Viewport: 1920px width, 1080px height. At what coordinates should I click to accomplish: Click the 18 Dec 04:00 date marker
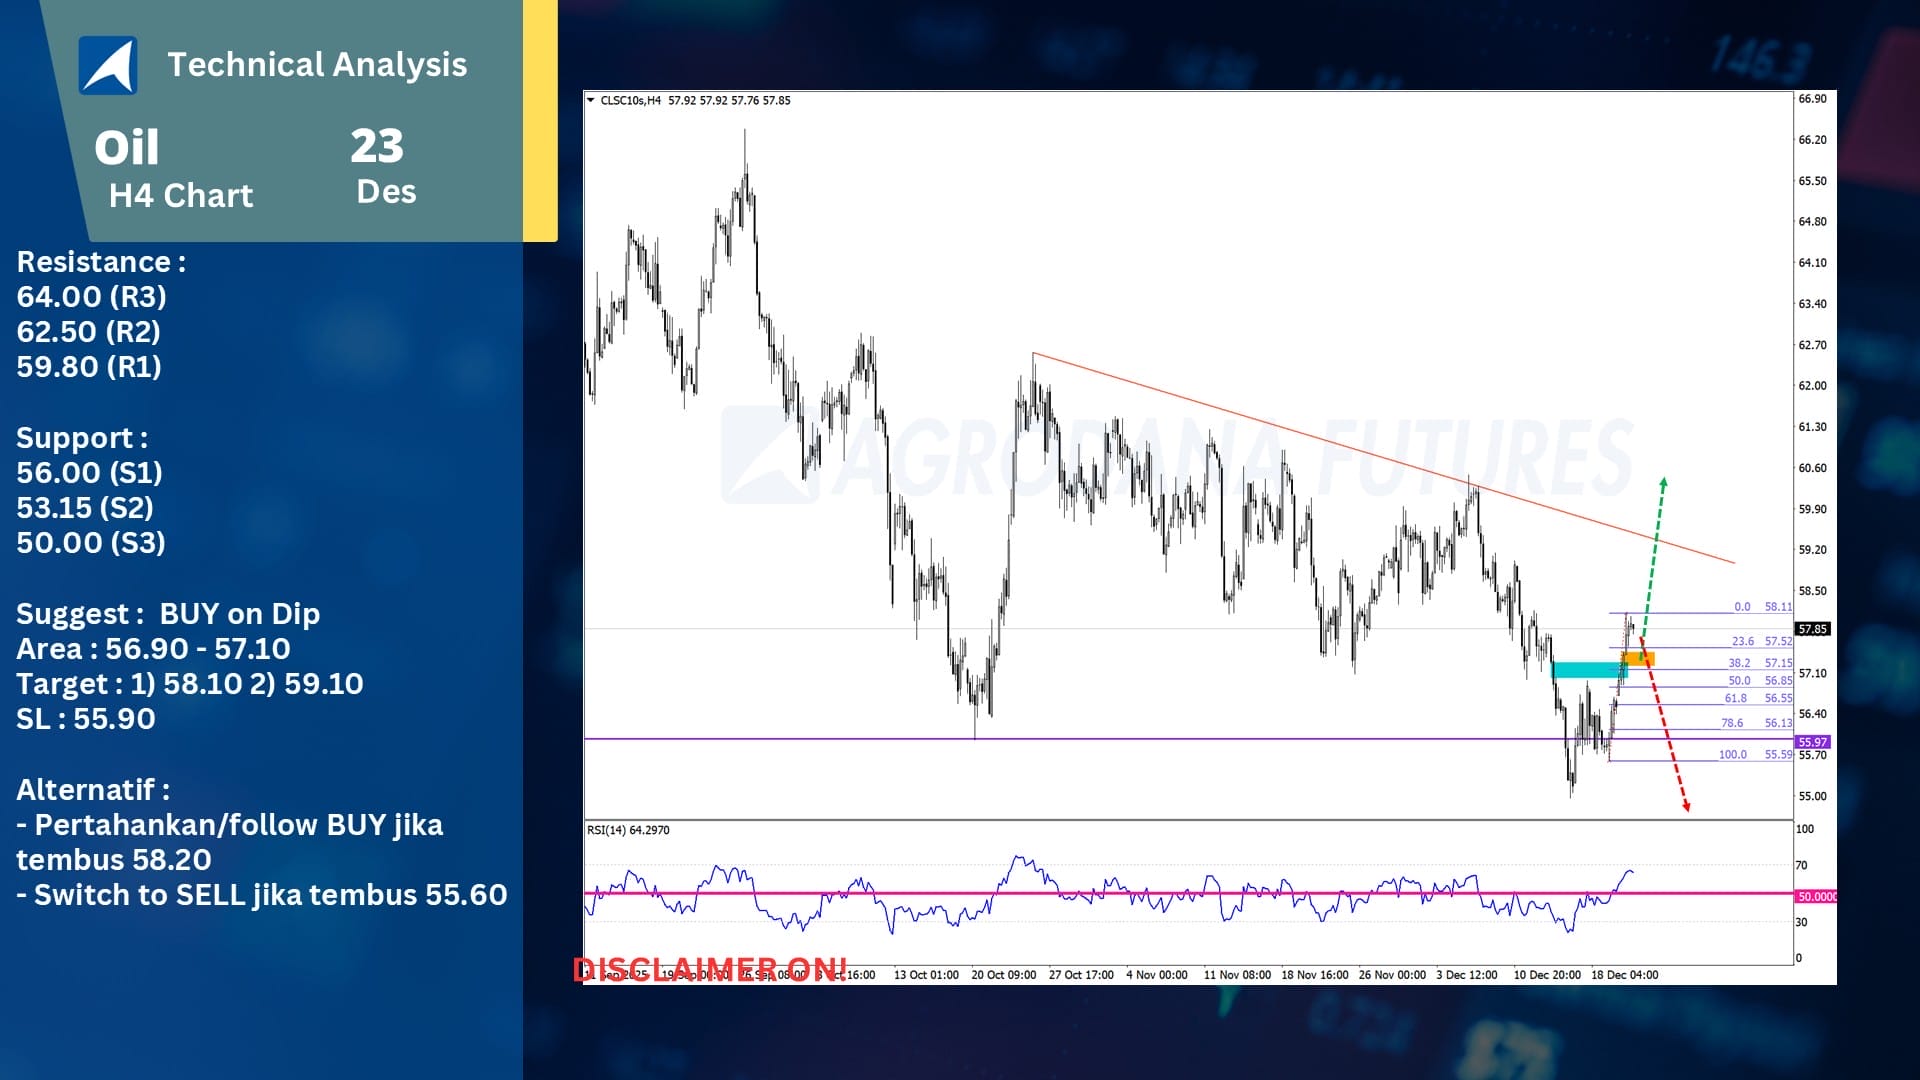(1624, 974)
